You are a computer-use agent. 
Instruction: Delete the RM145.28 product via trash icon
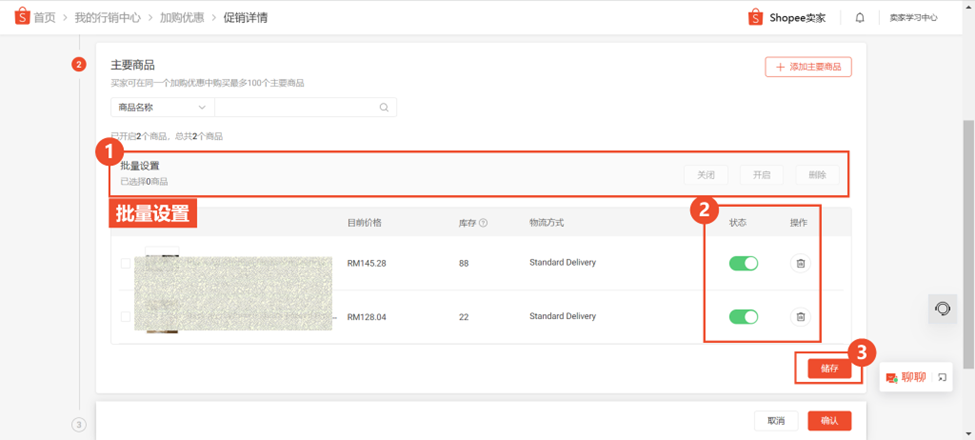tap(800, 264)
